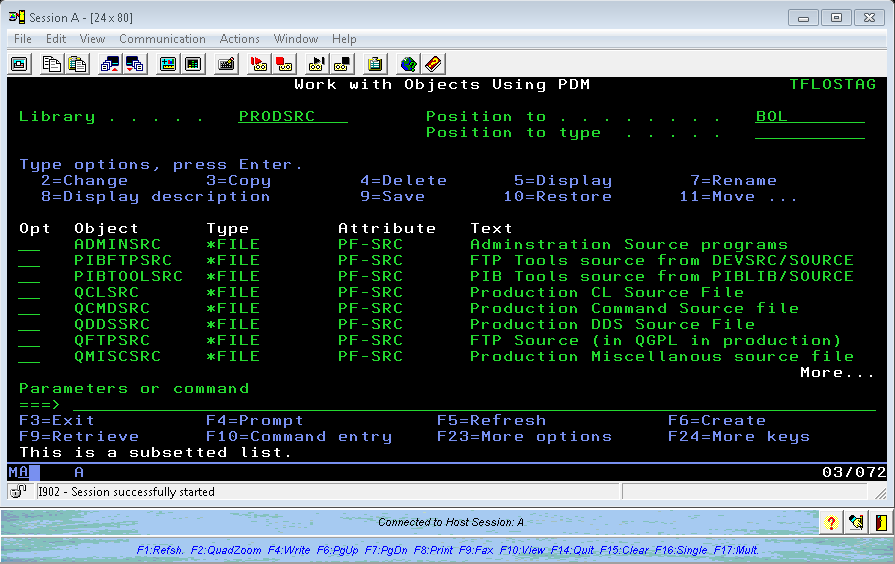Click the F2:QuadZoom link in bottom bar
Image resolution: width=895 pixels, height=564 pixels.
pos(226,550)
